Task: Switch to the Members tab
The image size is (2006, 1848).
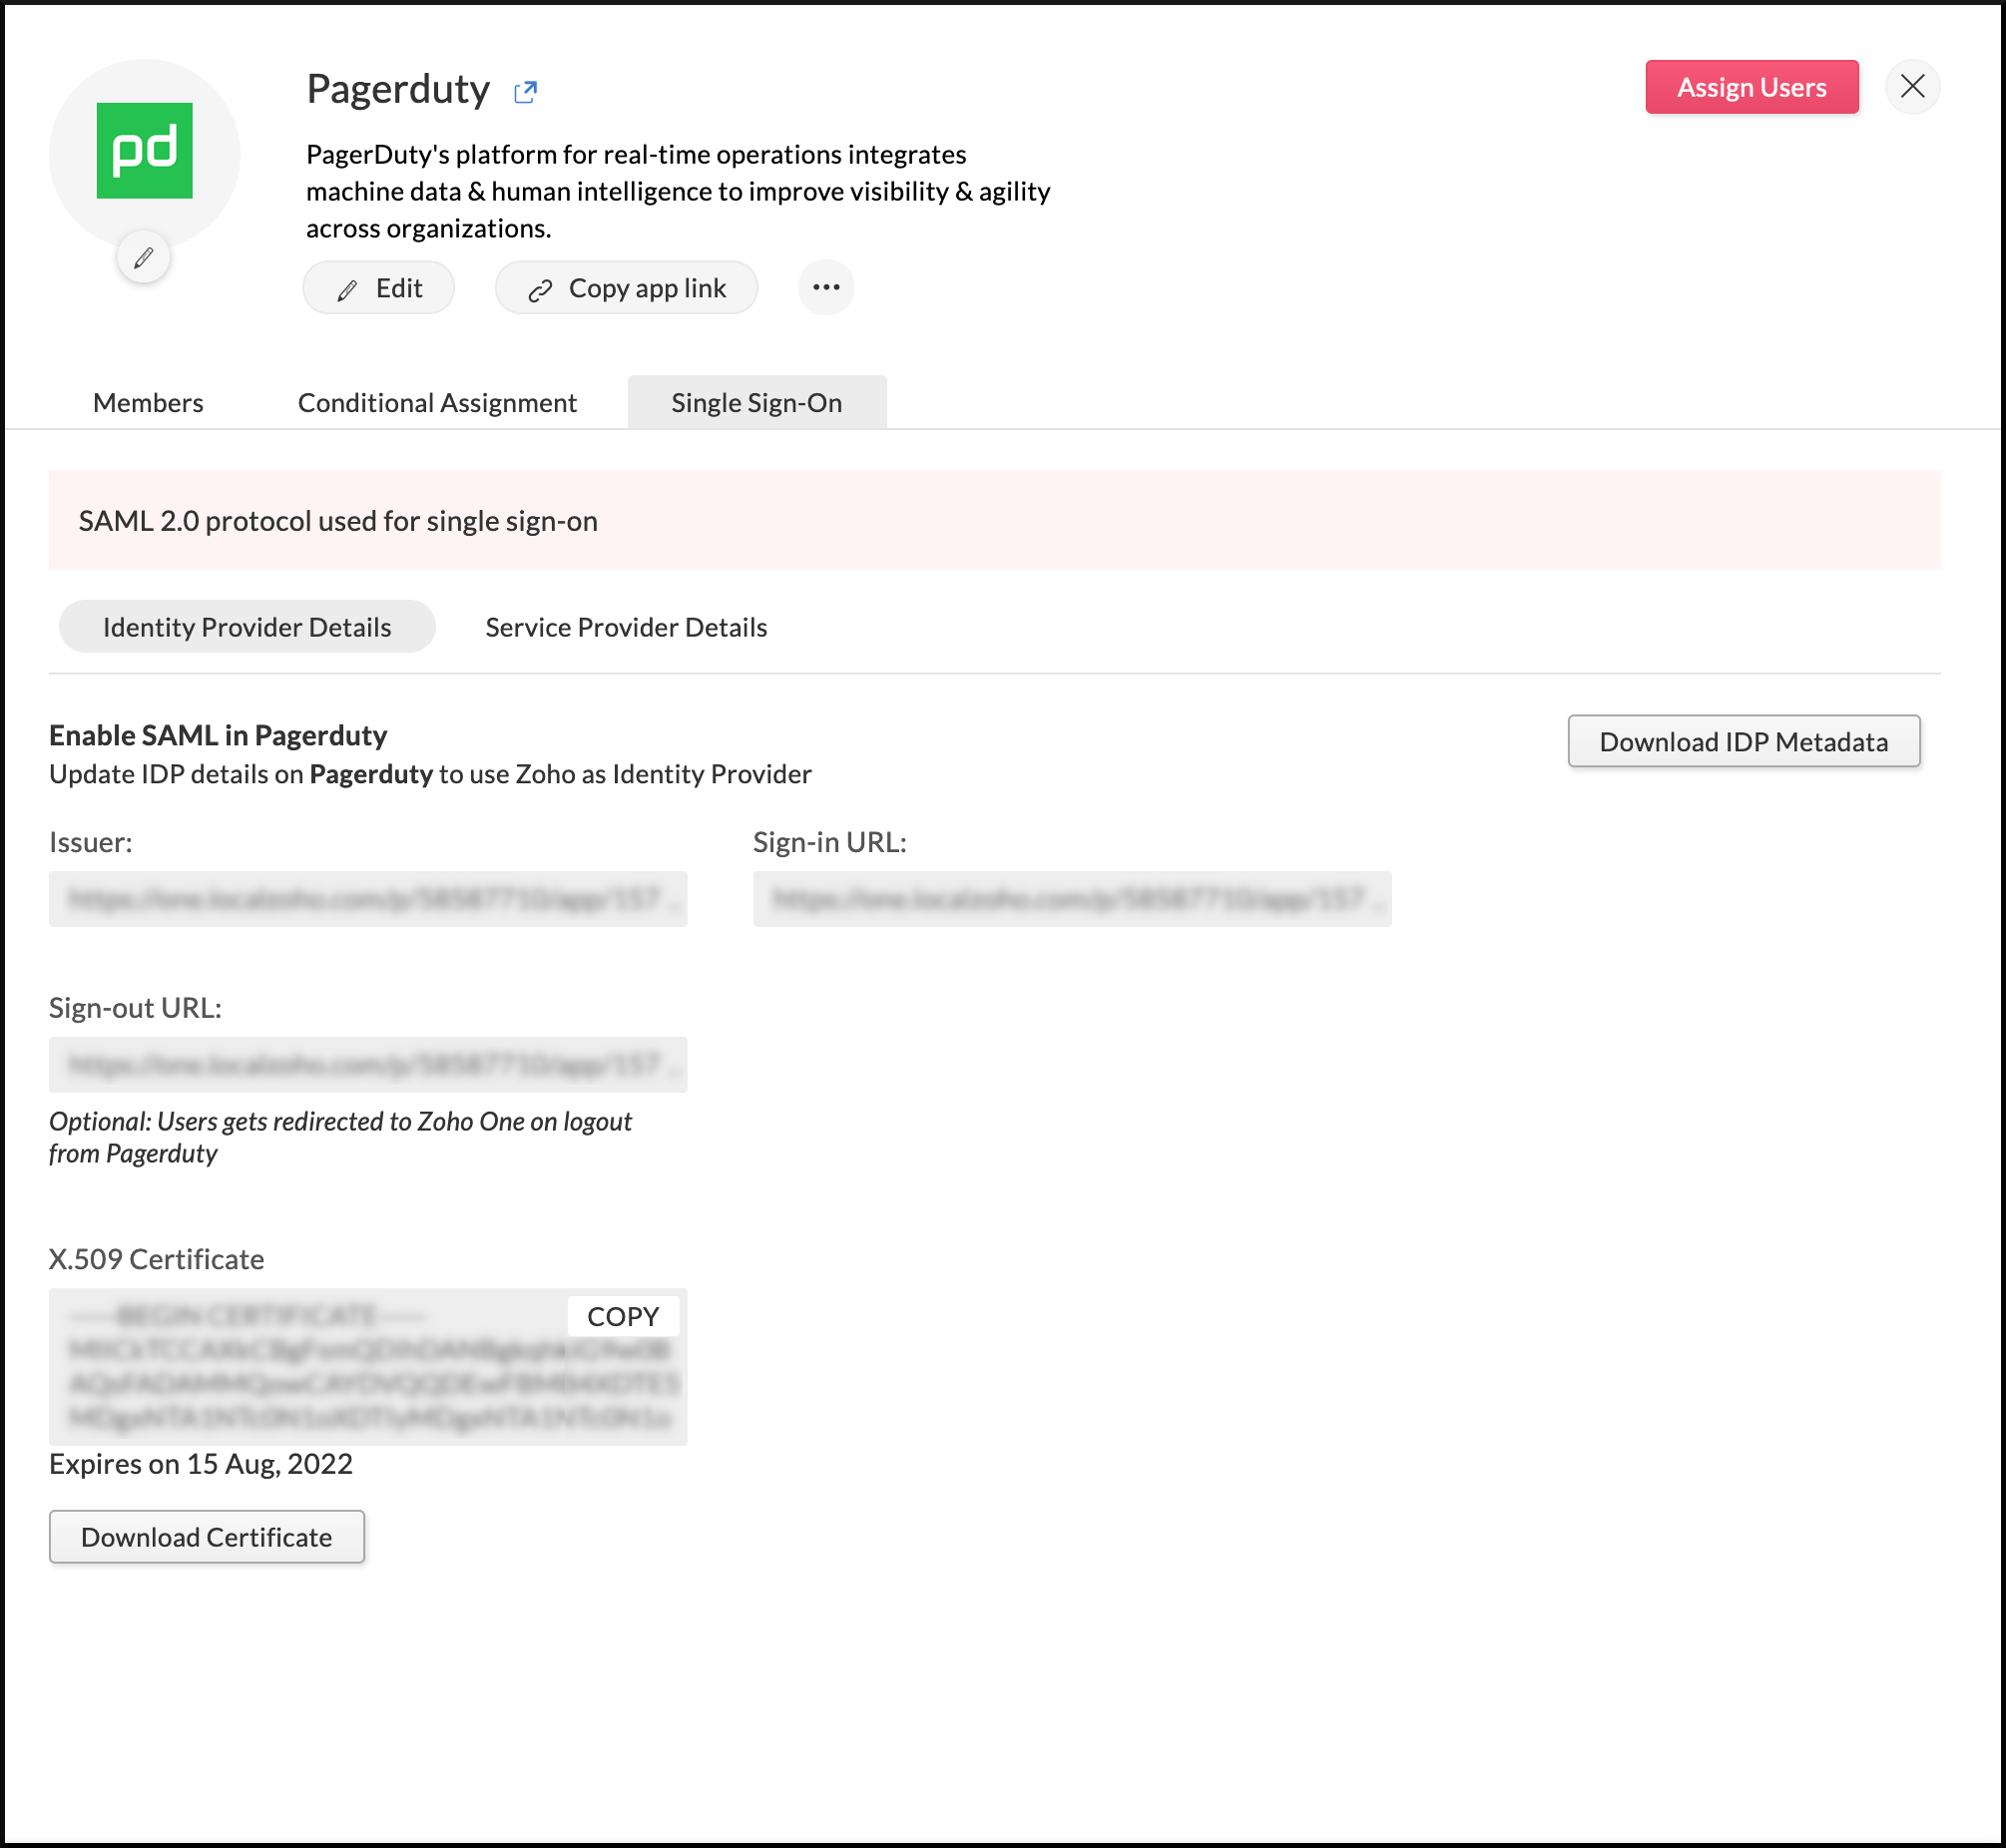Action: [149, 402]
